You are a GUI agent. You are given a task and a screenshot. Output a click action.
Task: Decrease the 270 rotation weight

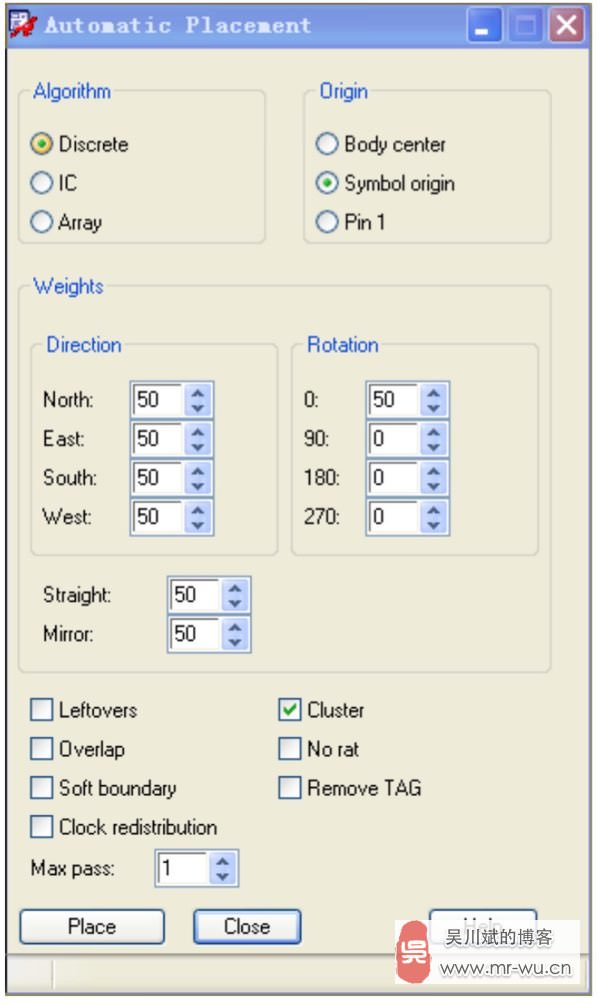click(x=433, y=524)
